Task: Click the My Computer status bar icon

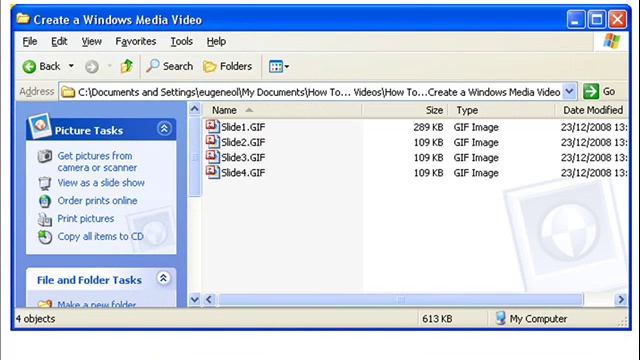Action: click(500, 318)
